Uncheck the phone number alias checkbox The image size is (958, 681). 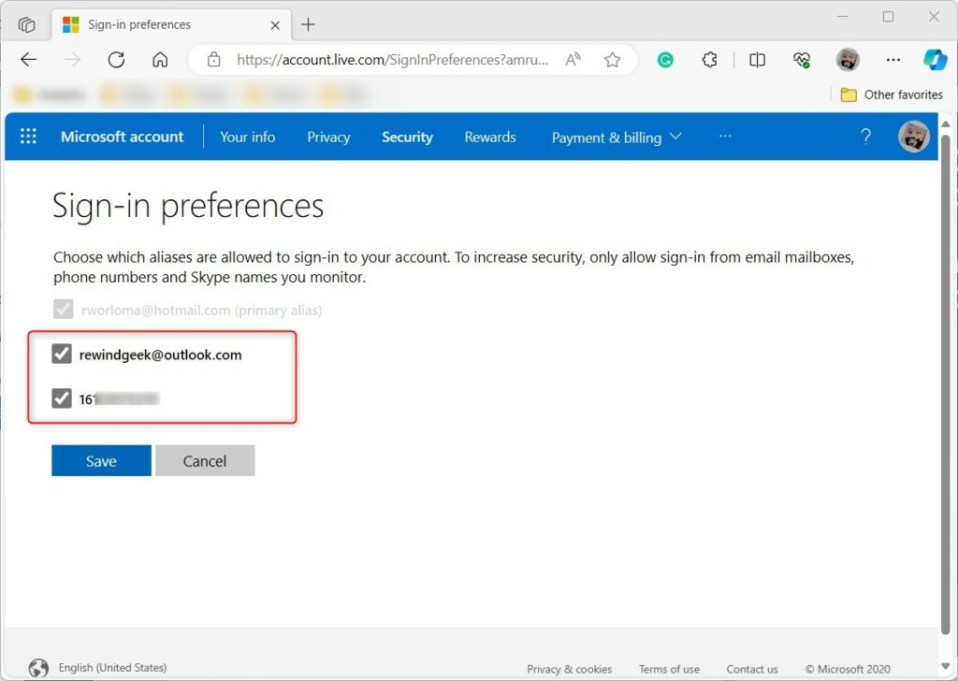click(62, 398)
